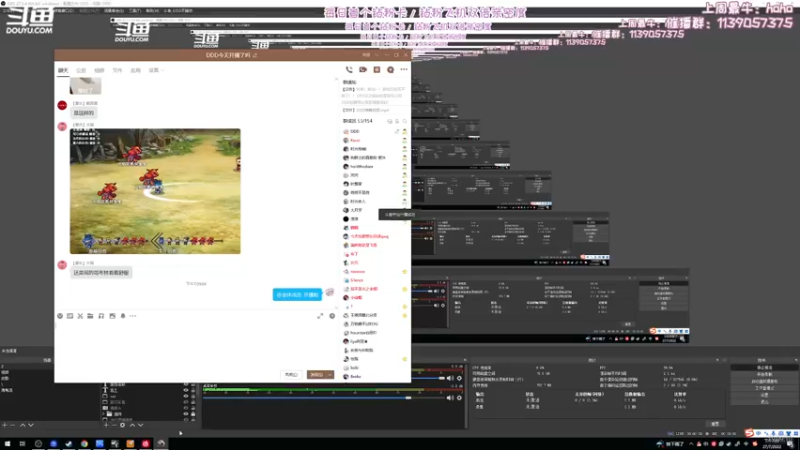Click the music note icon in chat toolbar

point(101,316)
